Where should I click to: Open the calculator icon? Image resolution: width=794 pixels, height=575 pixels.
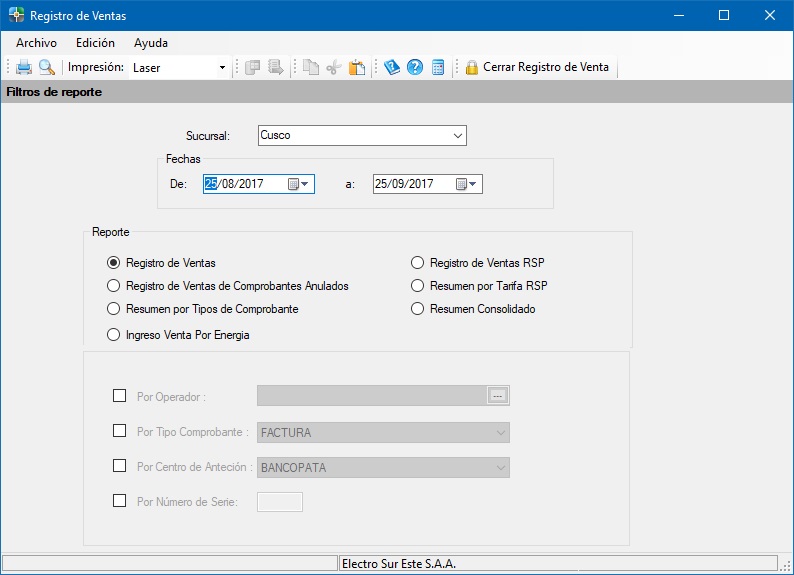coord(438,68)
